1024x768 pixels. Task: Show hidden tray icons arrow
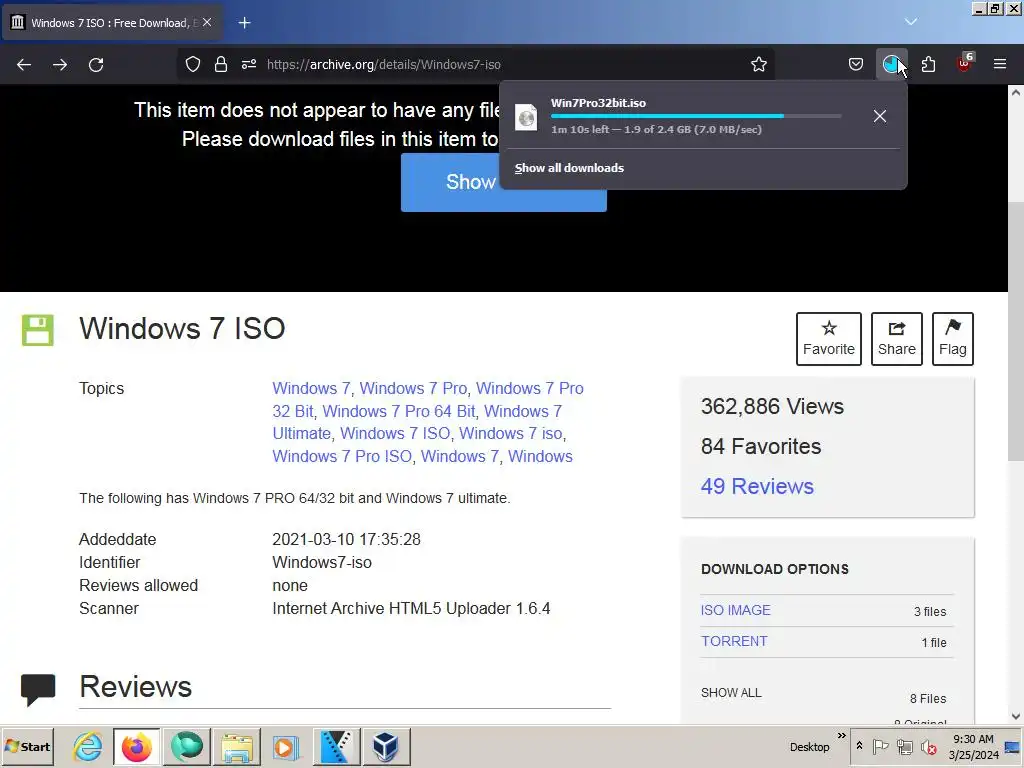tap(859, 746)
